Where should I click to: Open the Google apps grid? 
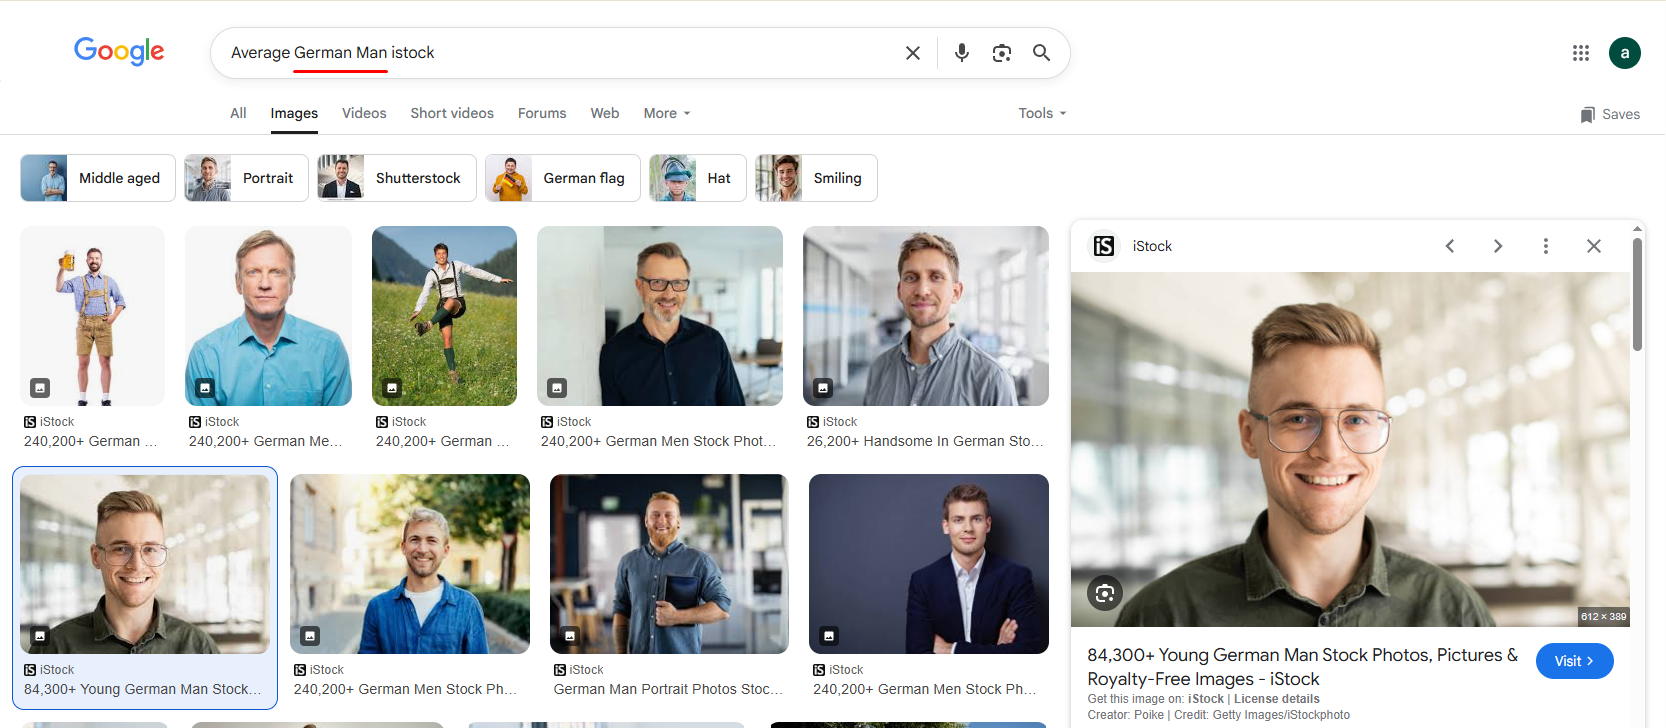pos(1580,53)
